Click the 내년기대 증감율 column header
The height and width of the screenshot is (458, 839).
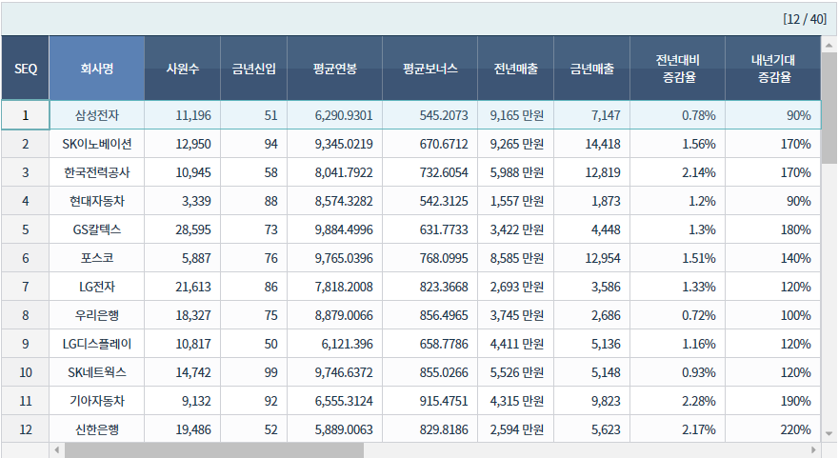pyautogui.click(x=773, y=68)
